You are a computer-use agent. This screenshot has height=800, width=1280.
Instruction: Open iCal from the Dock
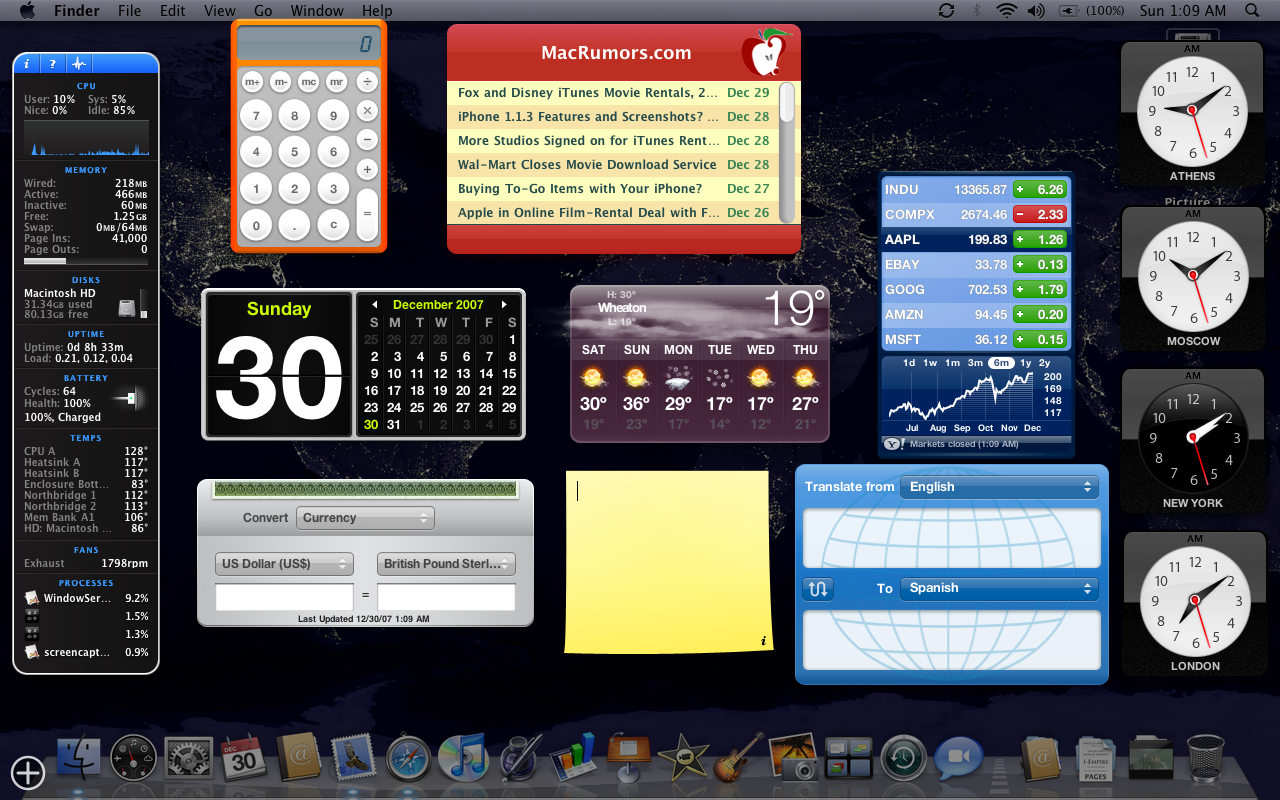click(x=243, y=759)
